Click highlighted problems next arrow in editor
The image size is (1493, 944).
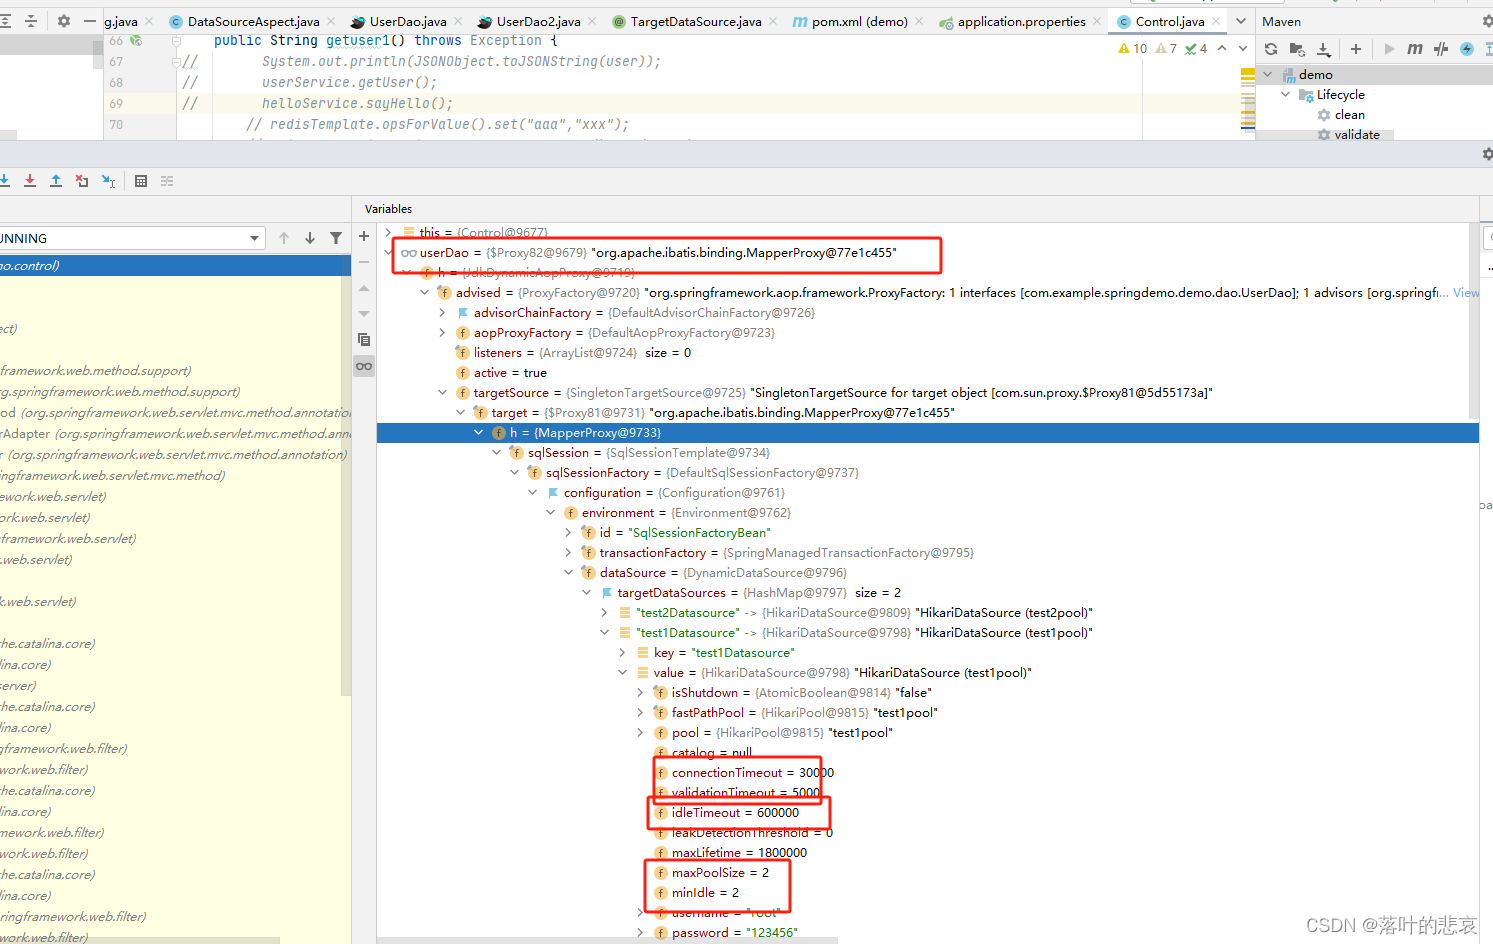1243,48
